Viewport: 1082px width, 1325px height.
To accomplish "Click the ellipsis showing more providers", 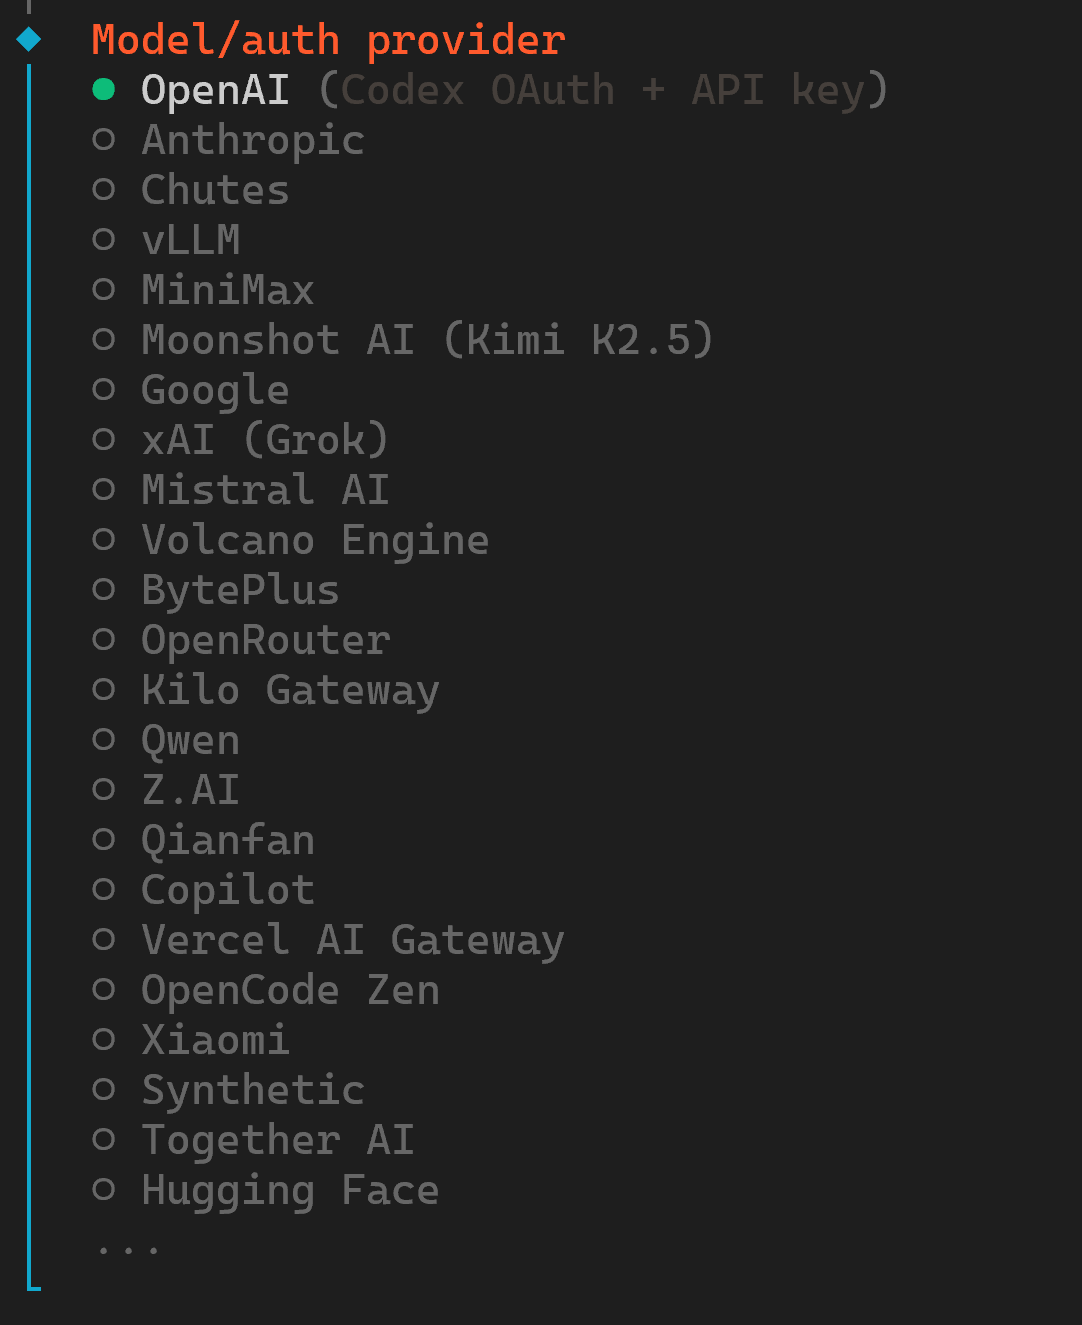I will pyautogui.click(x=128, y=1250).
